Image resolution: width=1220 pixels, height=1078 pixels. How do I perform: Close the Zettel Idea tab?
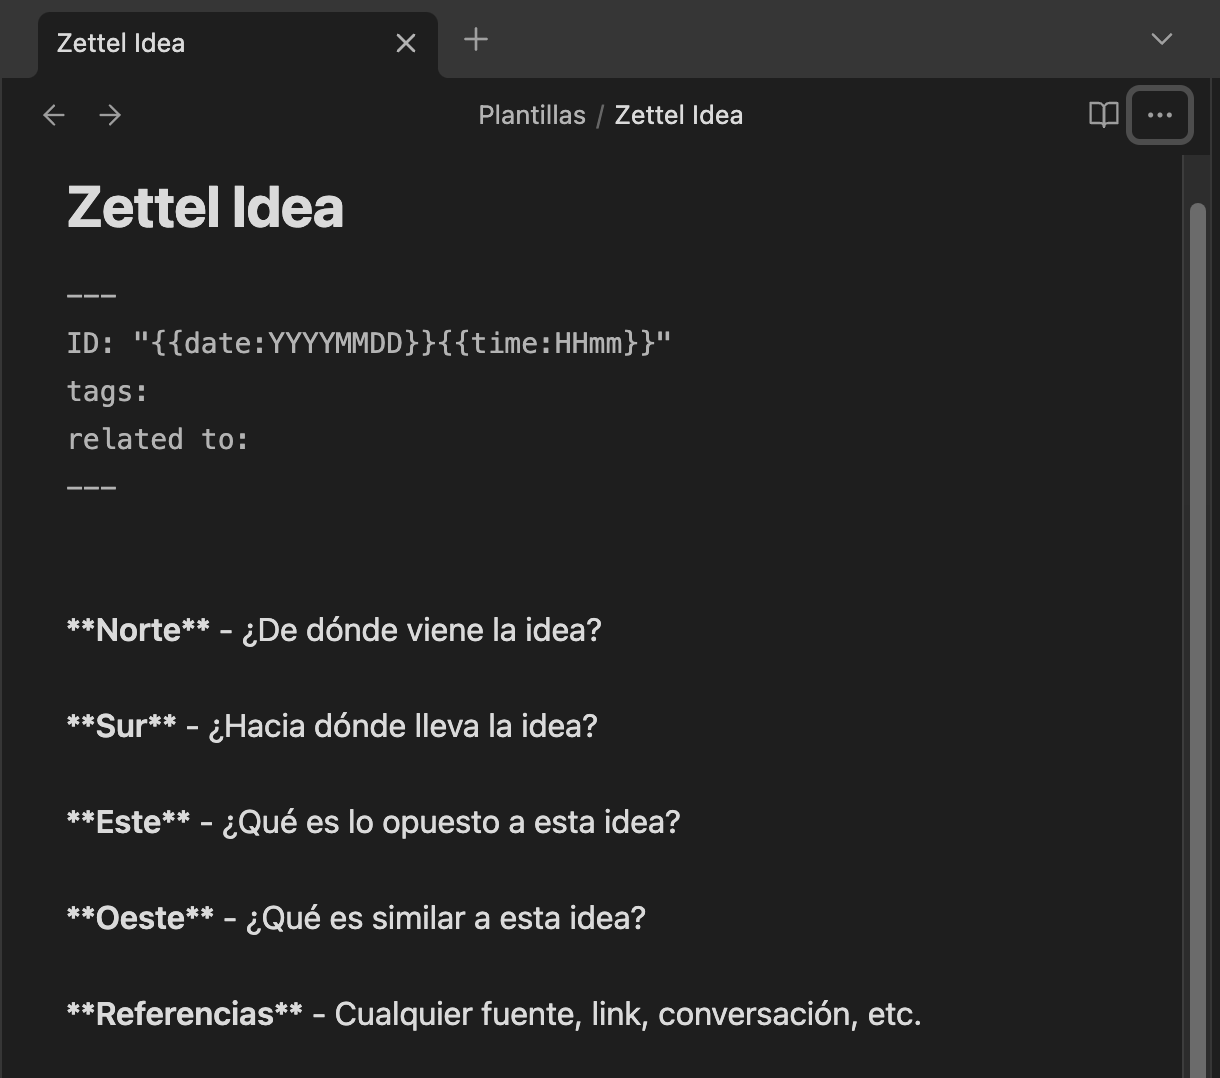[x=404, y=43]
